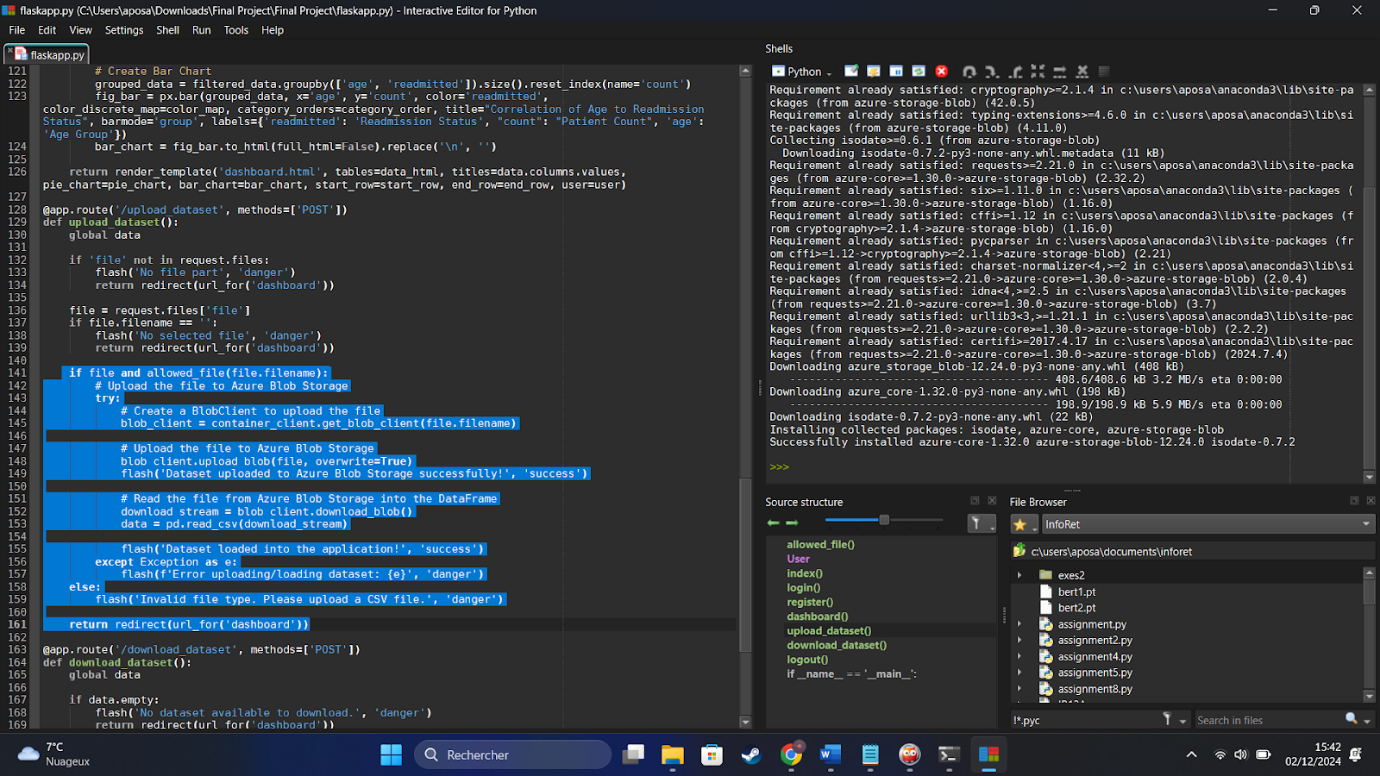Screen dimensions: 1380x776
Task: Open Steam from the taskbar
Action: coord(751,754)
